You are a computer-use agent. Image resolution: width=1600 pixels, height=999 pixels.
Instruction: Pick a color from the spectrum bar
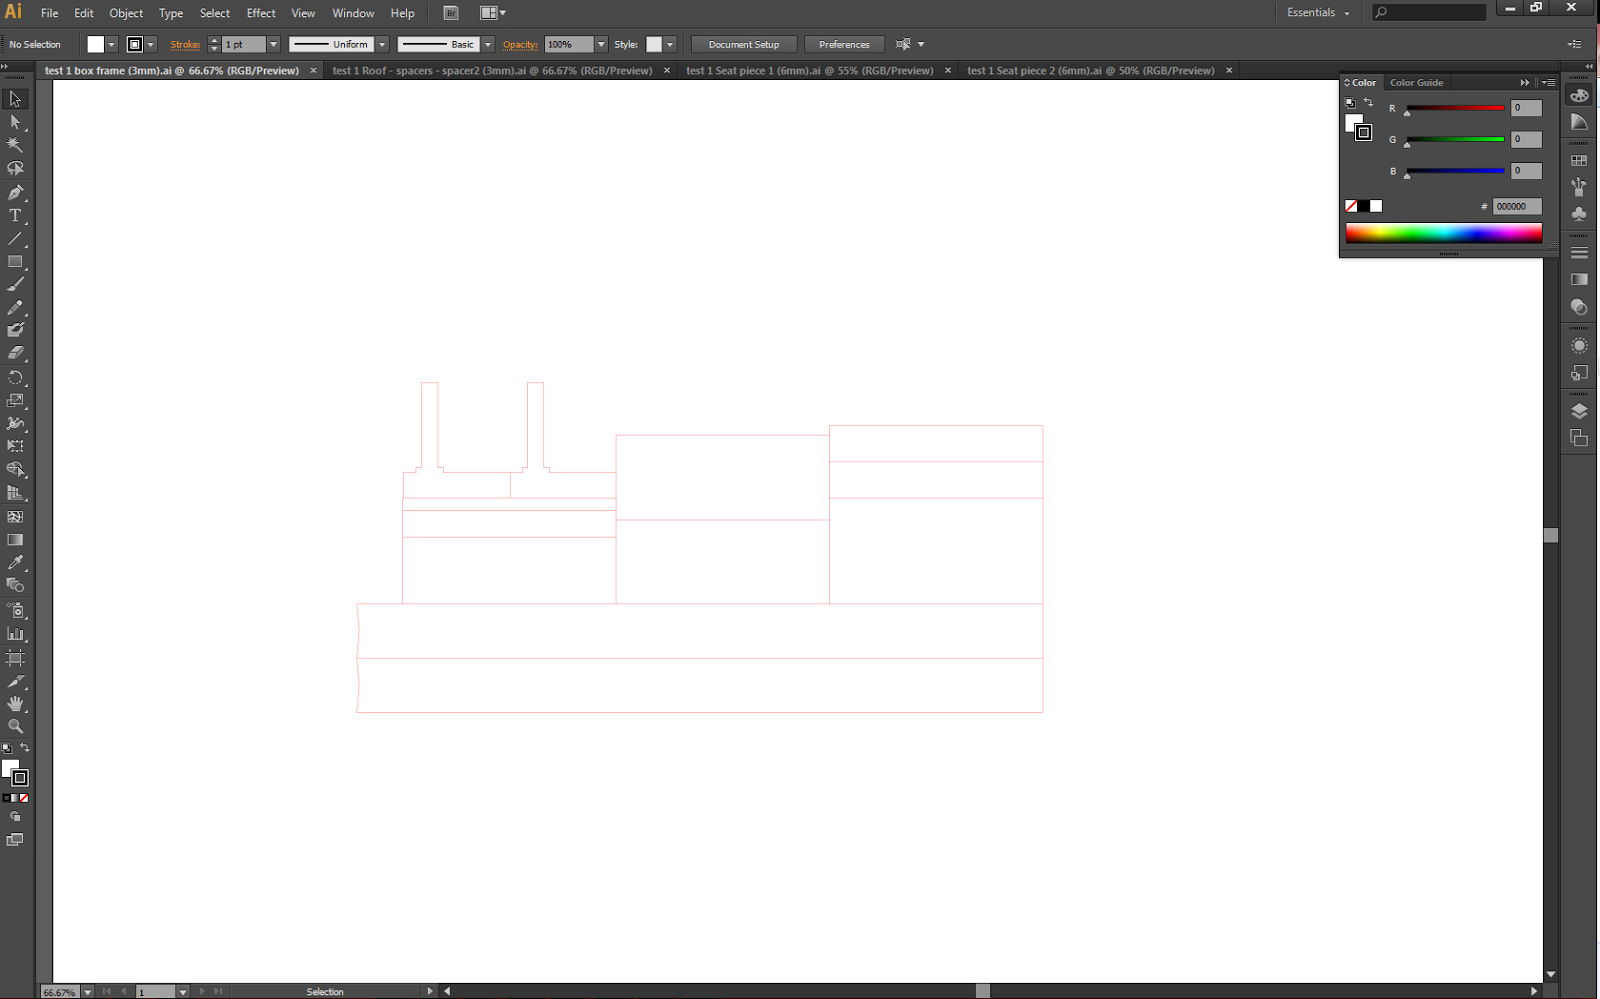pyautogui.click(x=1443, y=233)
